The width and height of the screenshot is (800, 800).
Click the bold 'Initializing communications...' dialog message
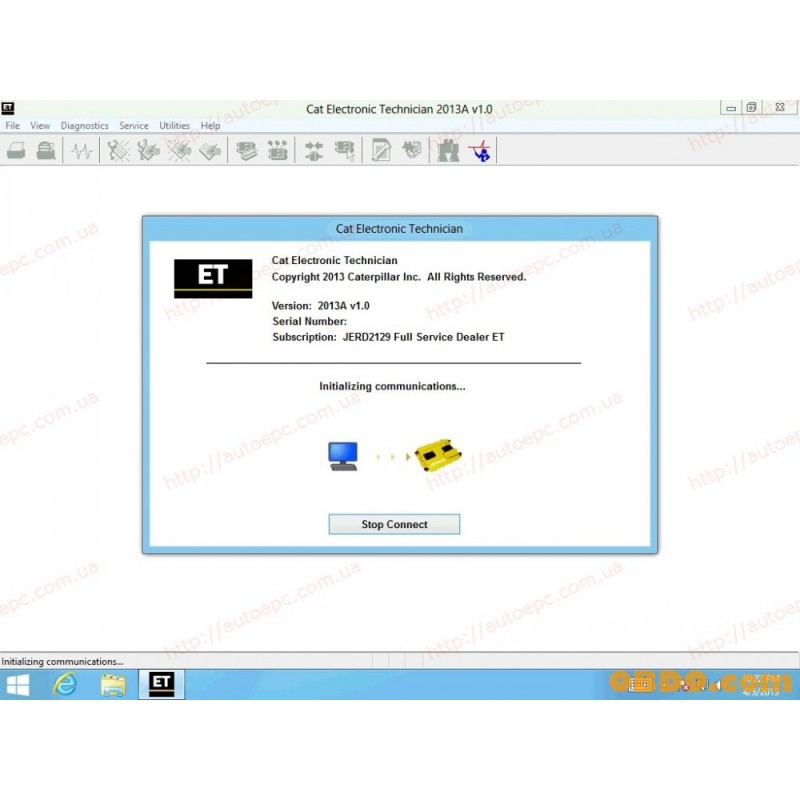tap(392, 386)
